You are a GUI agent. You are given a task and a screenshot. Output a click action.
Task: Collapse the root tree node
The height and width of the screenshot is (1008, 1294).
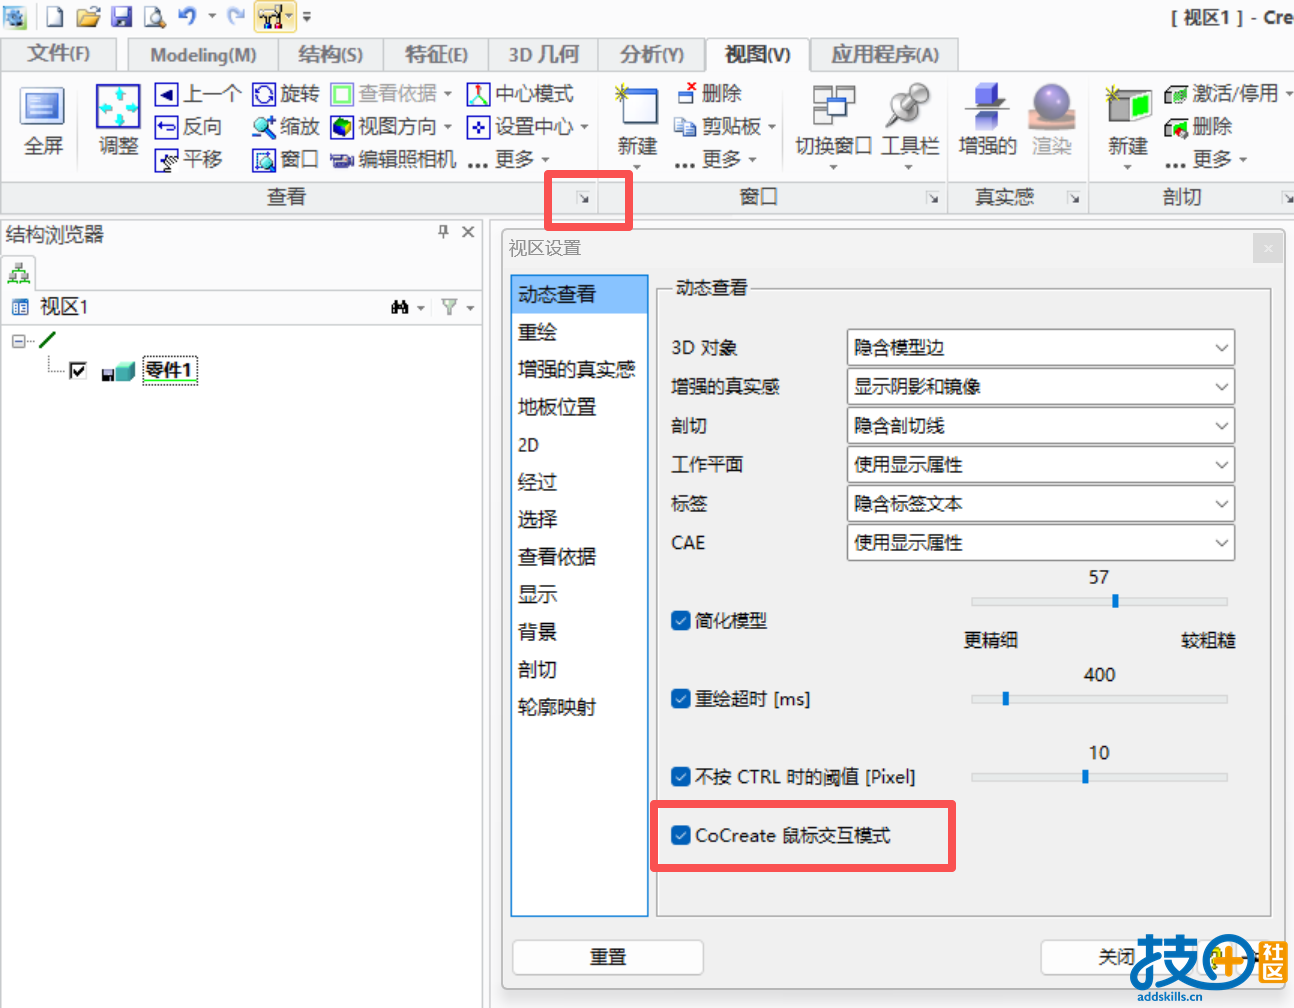coord(18,341)
